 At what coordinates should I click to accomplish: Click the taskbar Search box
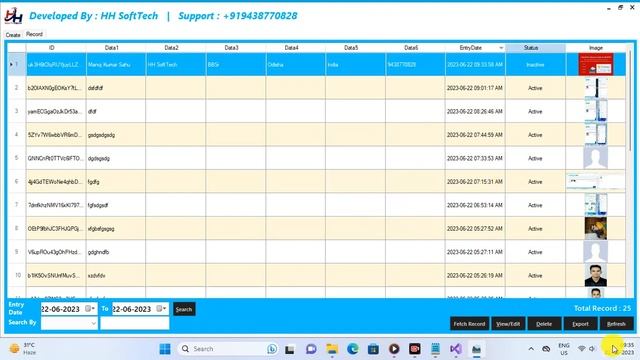pos(229,349)
